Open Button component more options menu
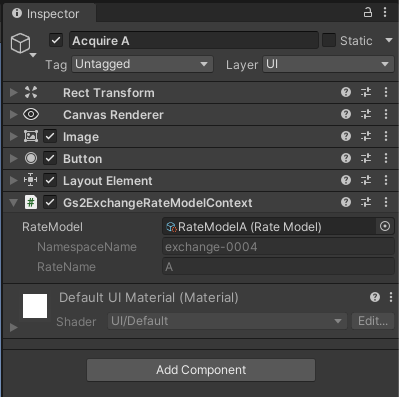This screenshot has width=399, height=397. [386, 158]
